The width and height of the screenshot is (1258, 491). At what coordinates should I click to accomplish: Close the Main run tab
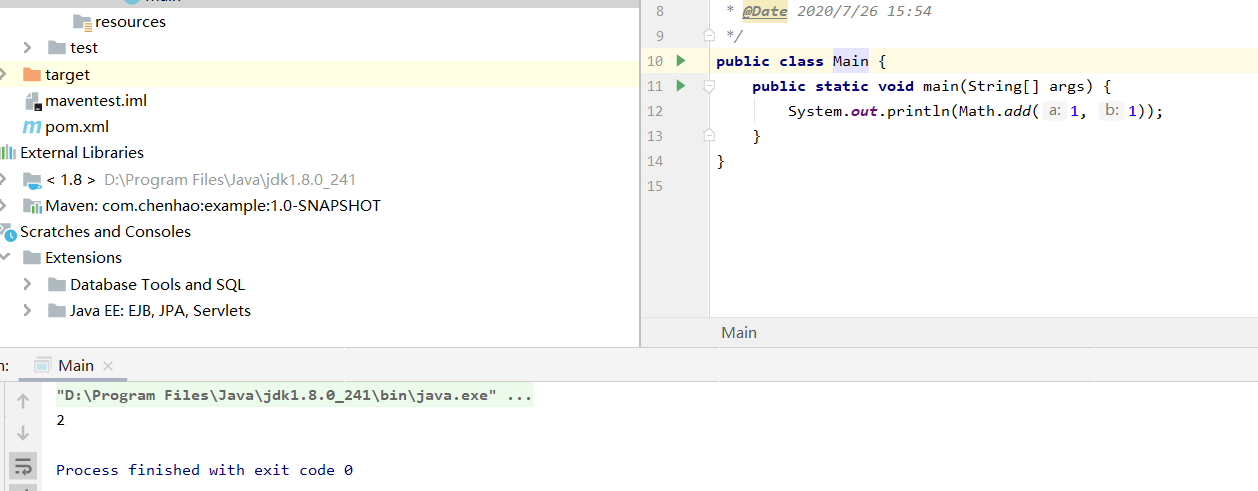point(108,366)
